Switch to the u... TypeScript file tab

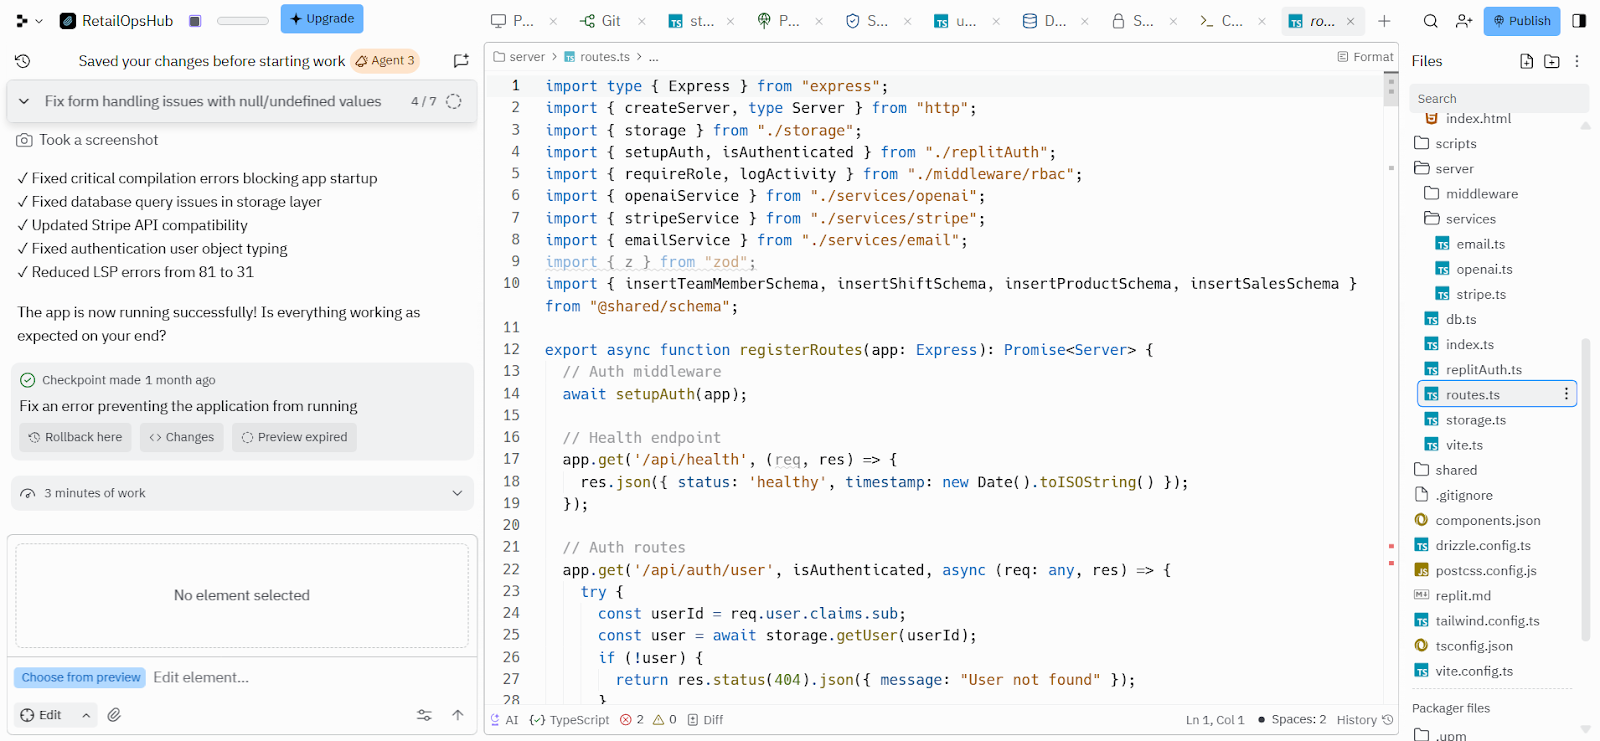tap(955, 21)
